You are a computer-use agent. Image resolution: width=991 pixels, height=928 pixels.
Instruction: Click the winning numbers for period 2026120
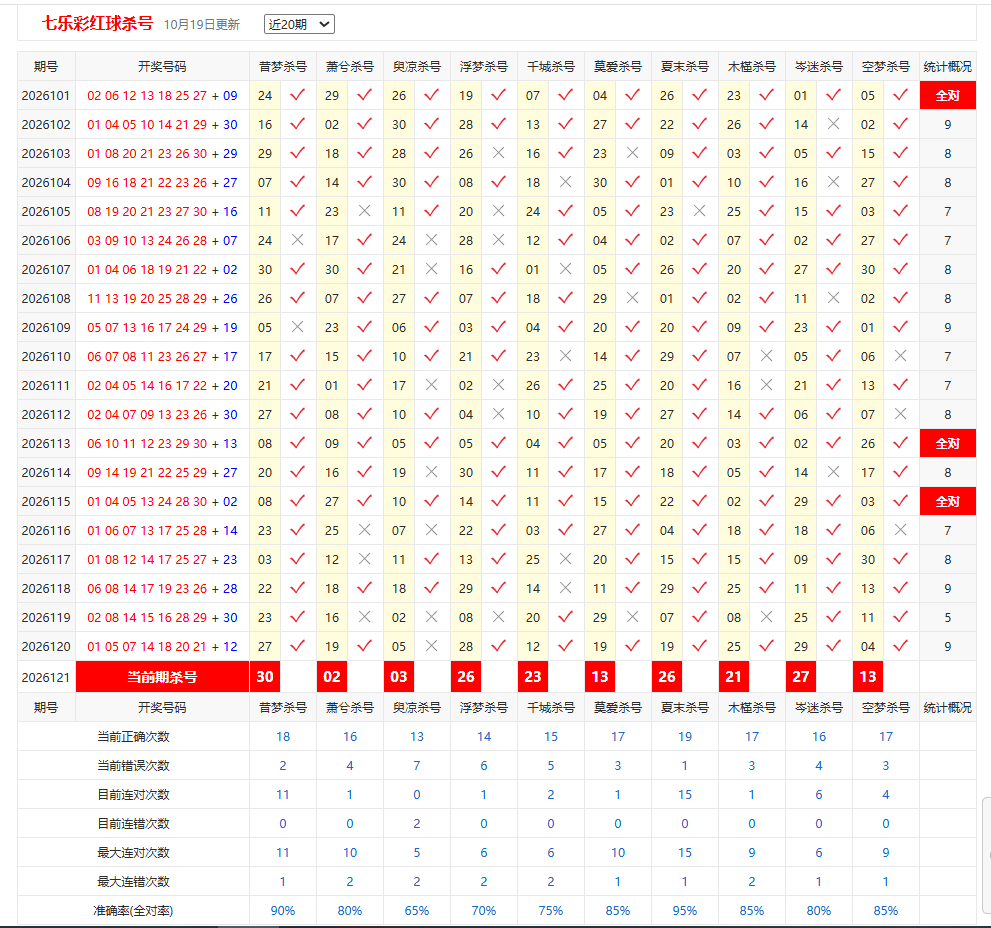(x=162, y=647)
